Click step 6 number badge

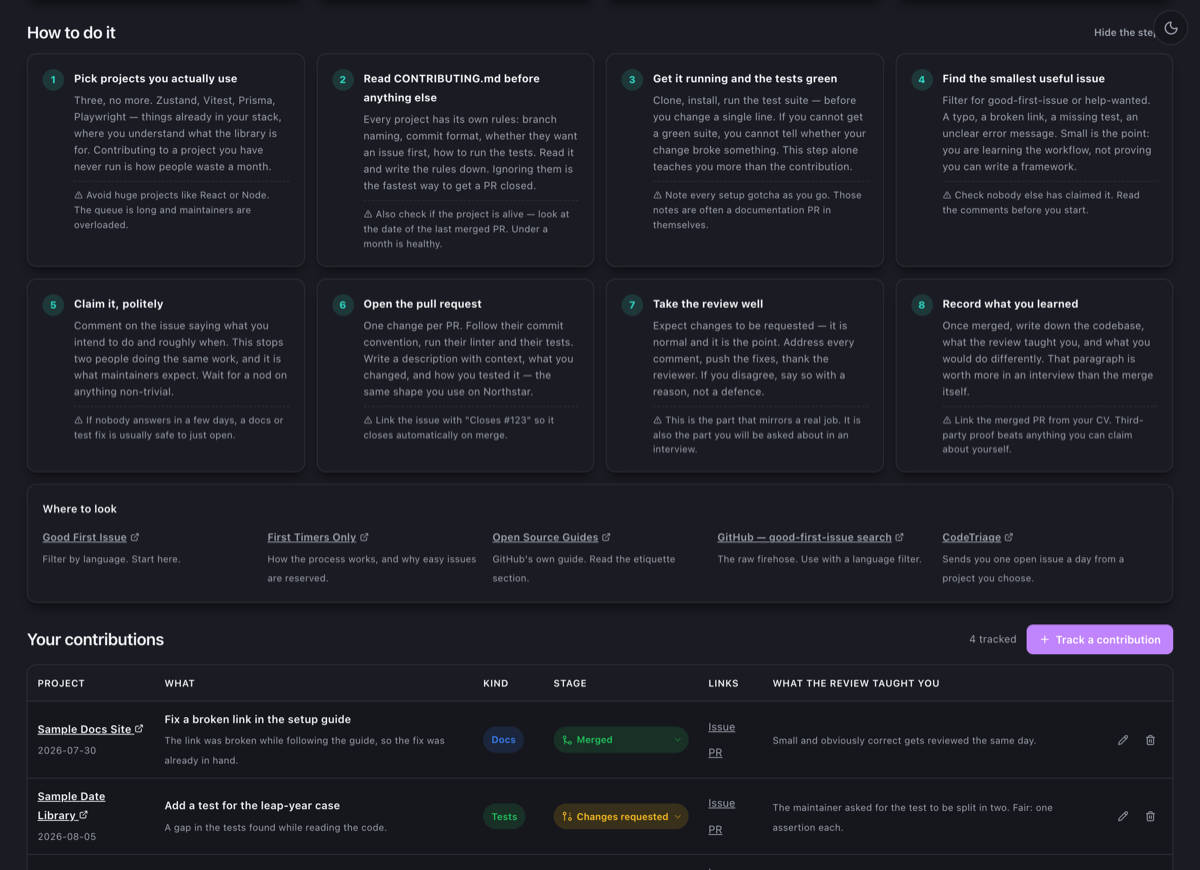(x=343, y=305)
